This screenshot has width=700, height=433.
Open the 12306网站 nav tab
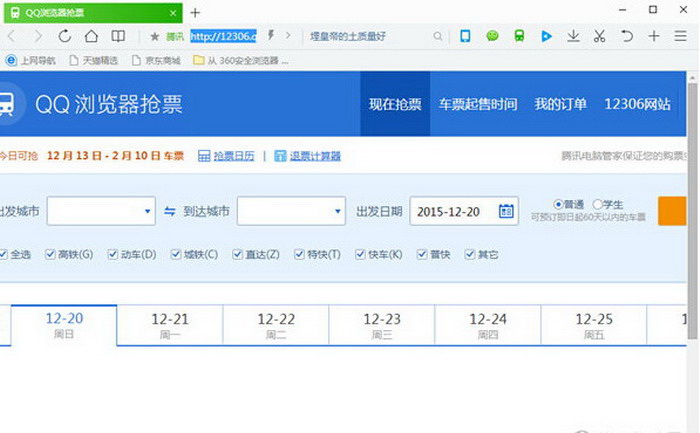click(637, 104)
